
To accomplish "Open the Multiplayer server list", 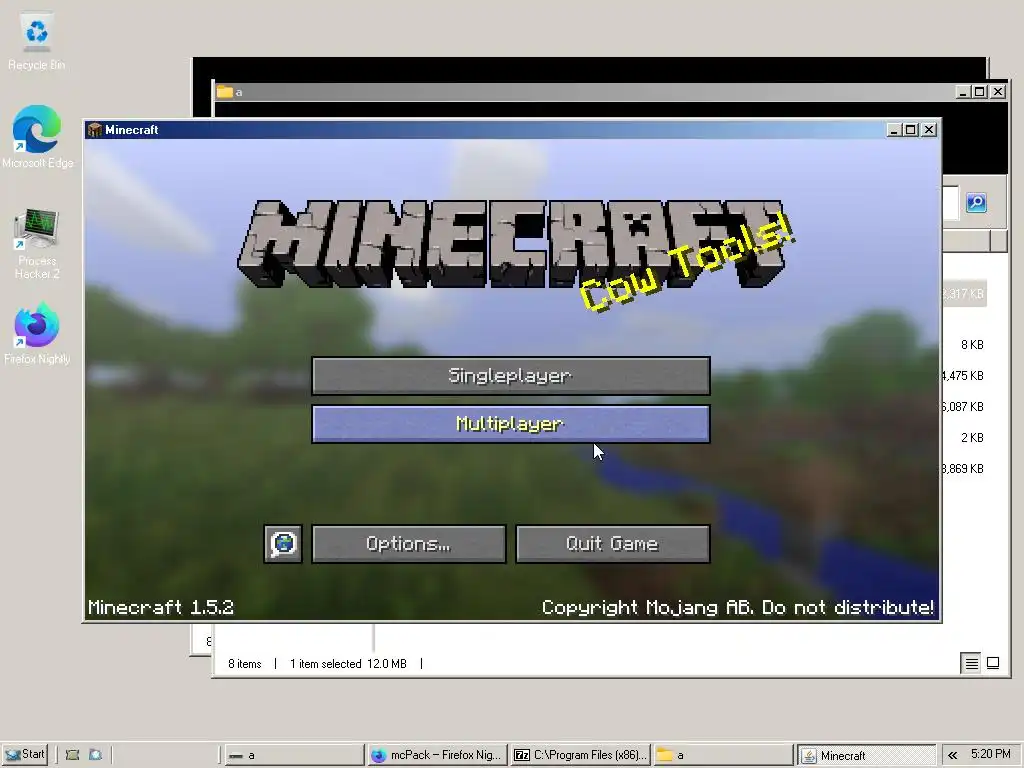I will click(x=511, y=424).
